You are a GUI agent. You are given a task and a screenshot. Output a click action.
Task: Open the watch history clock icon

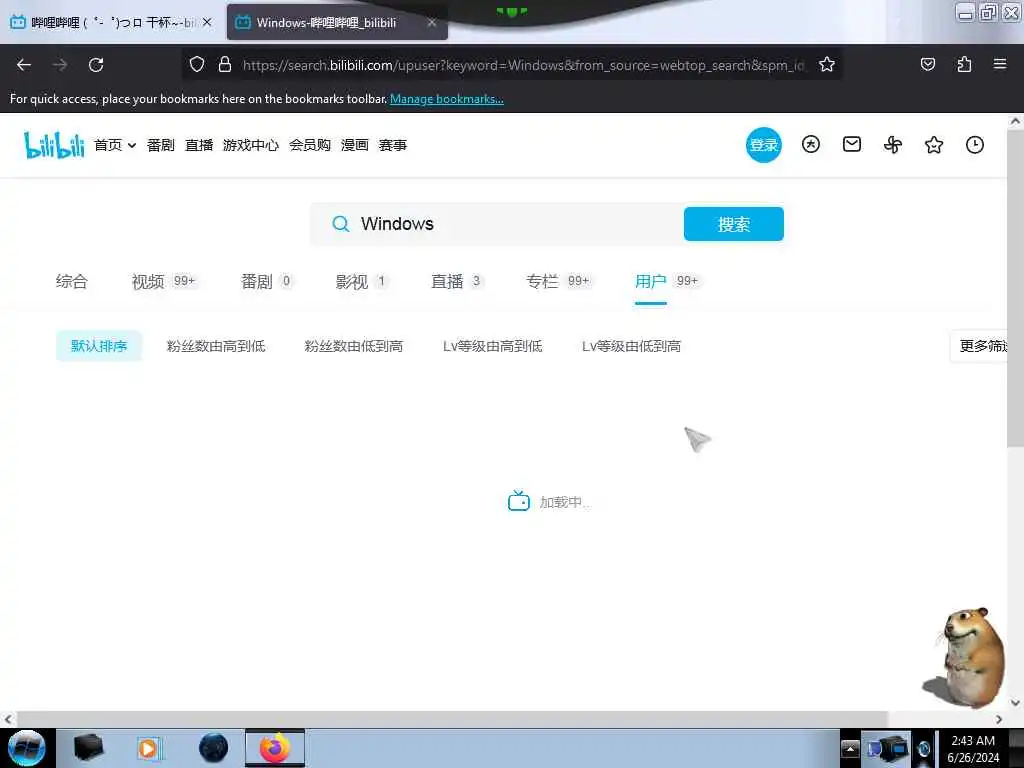(x=974, y=144)
